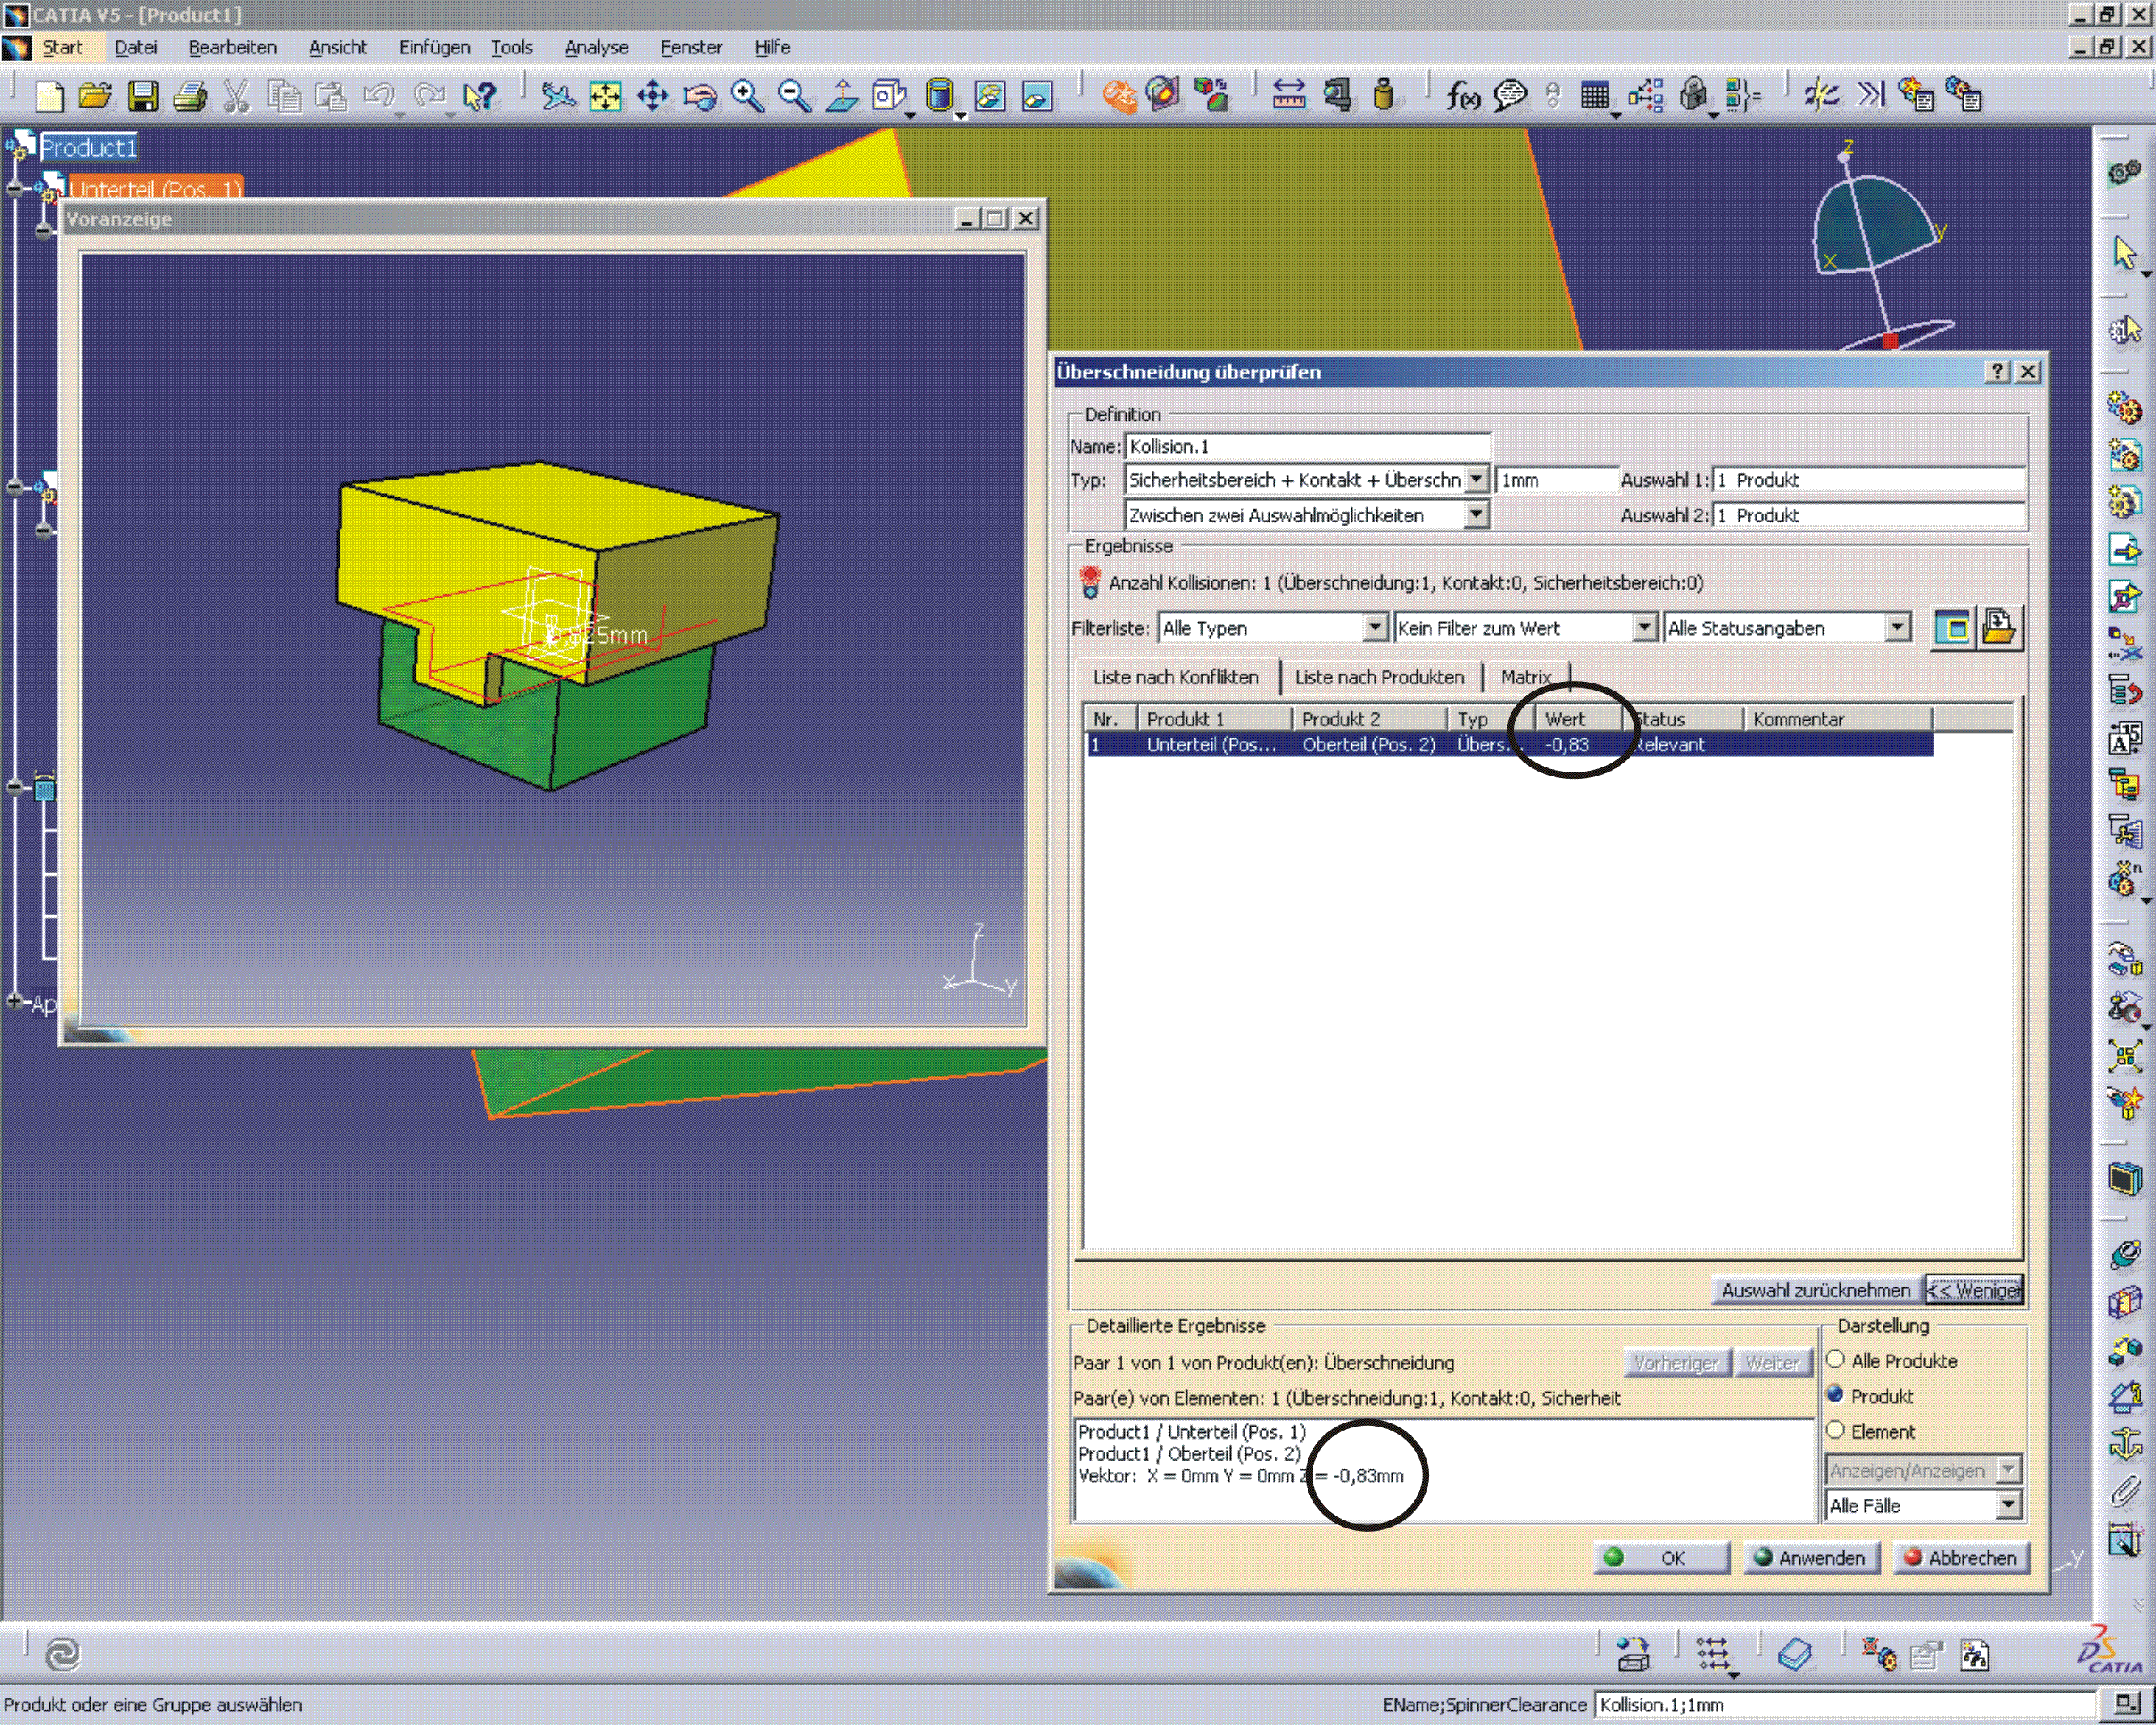2156x1725 pixels.
Task: Select the Alle Produkte radio button
Action: coord(1835,1360)
